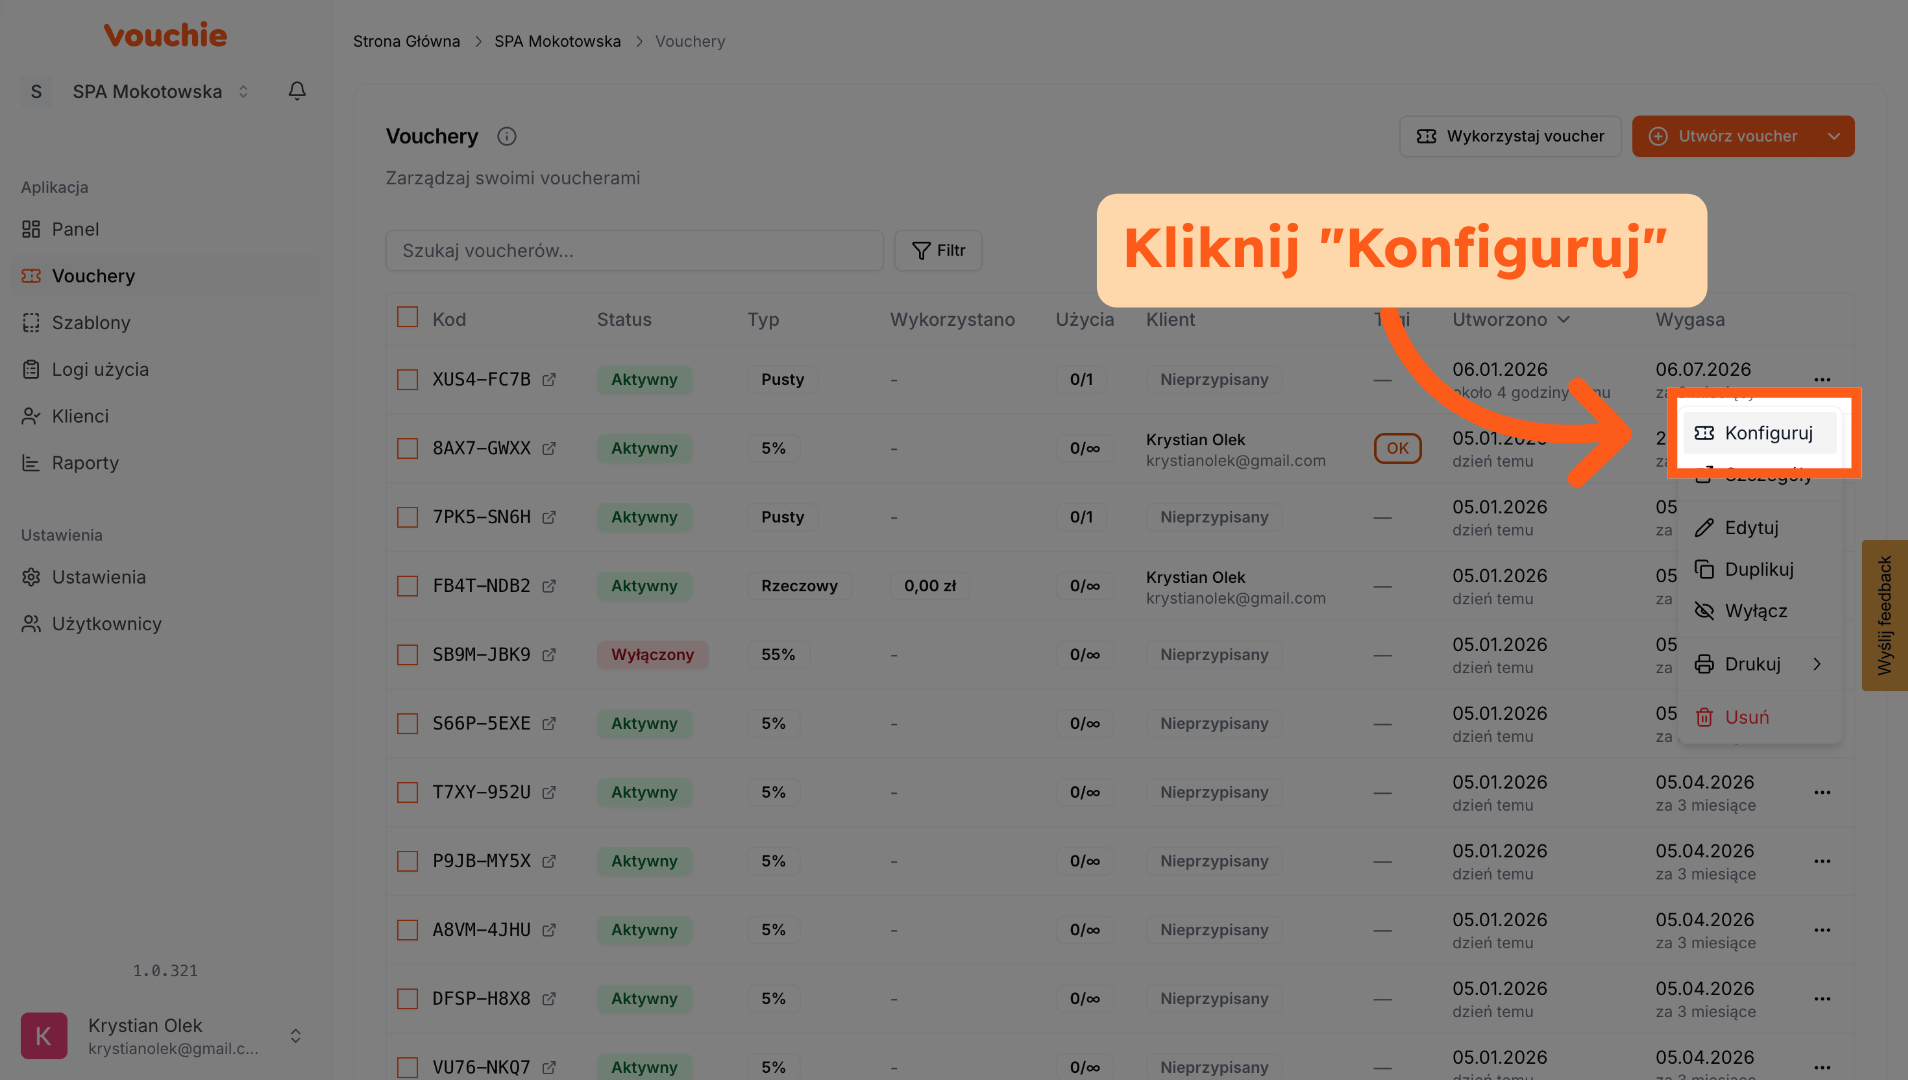Choose Konfiguruj in the context menu
The image size is (1908, 1080).
[1767, 433]
